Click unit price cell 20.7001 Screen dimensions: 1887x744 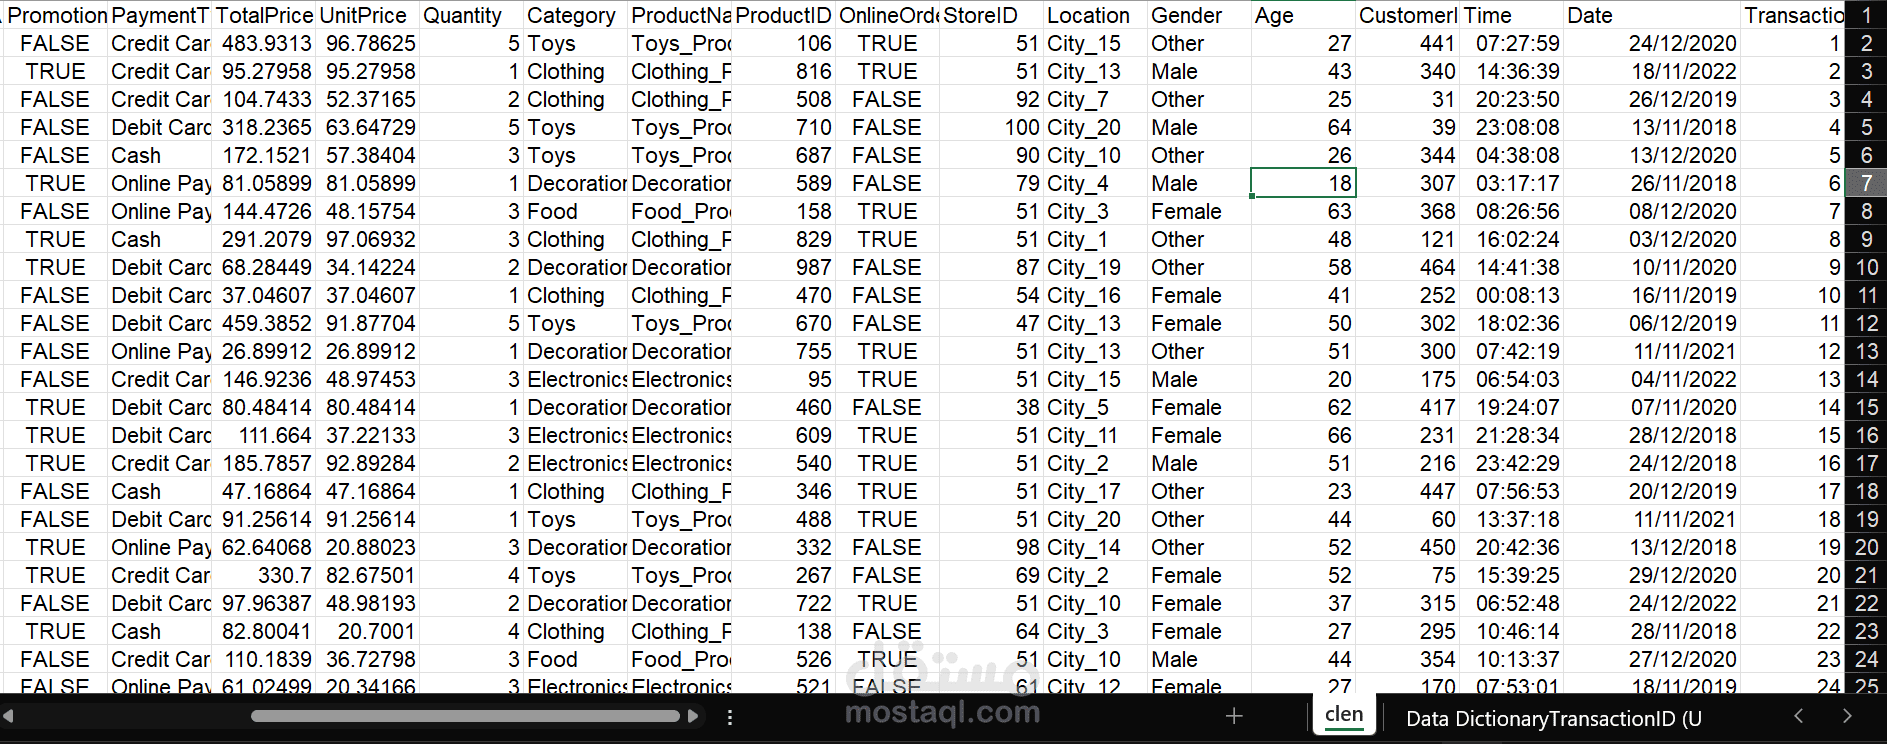tap(367, 632)
